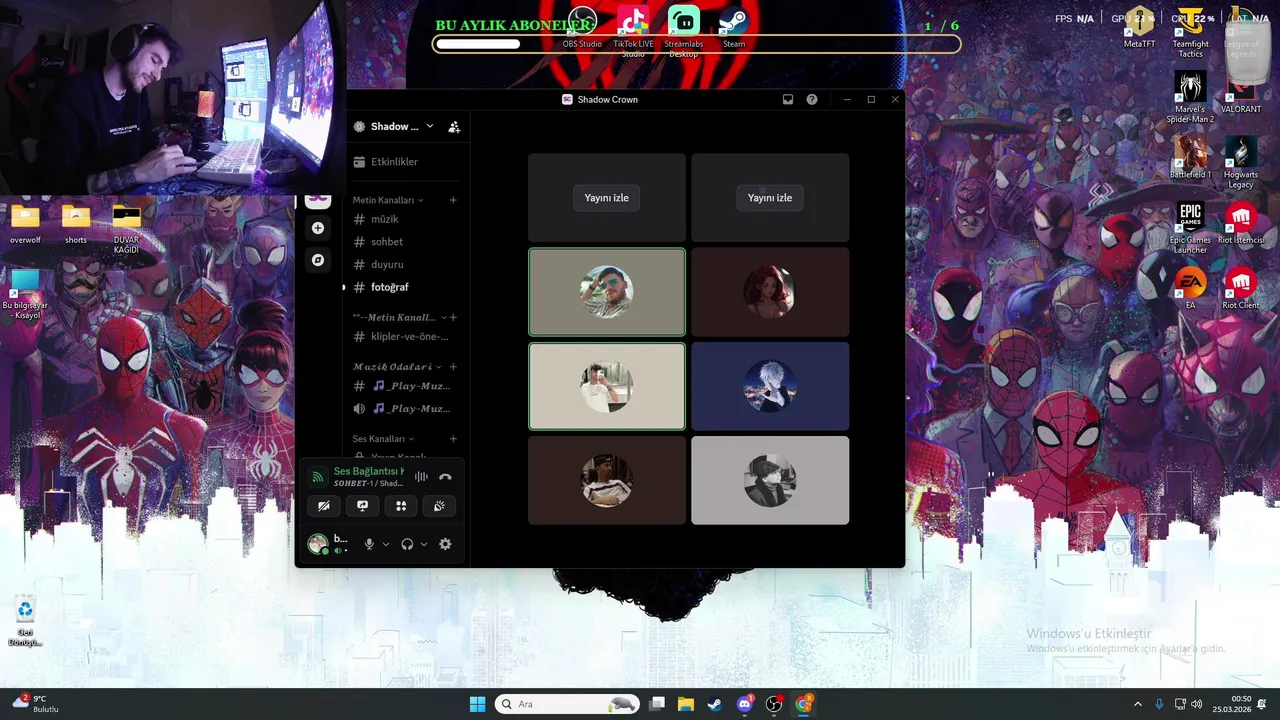Viewport: 1280px width, 720px height.
Task: Open Discord inbox icon in title bar
Action: (x=788, y=100)
